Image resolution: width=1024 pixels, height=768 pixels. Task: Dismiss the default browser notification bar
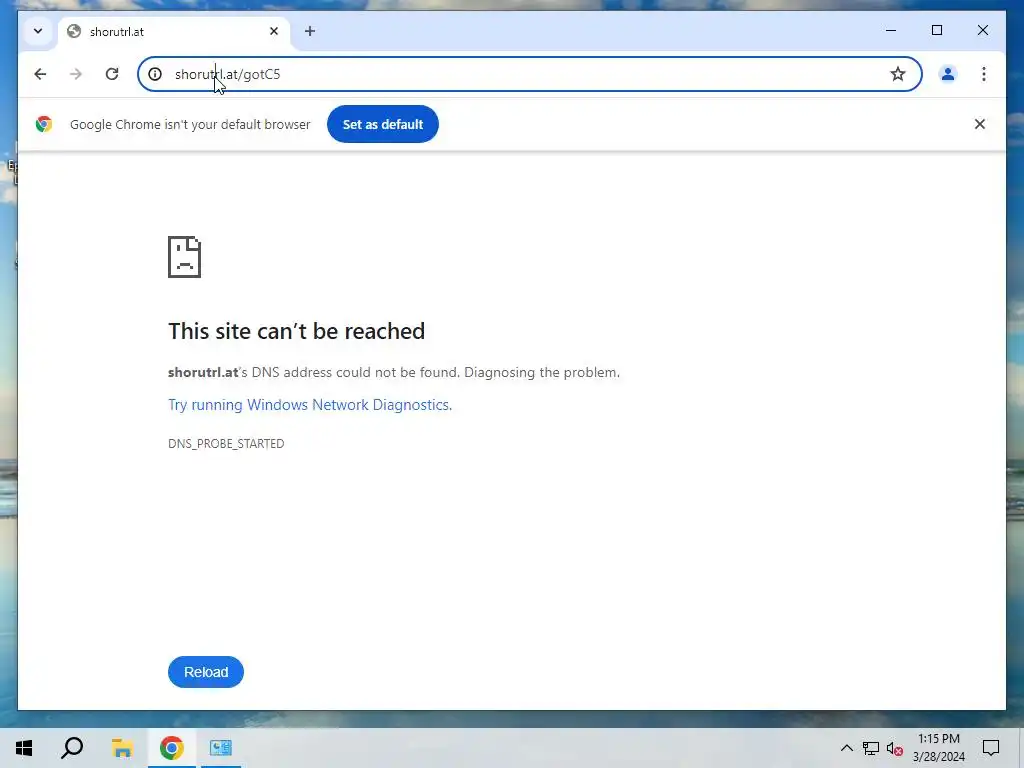(980, 124)
